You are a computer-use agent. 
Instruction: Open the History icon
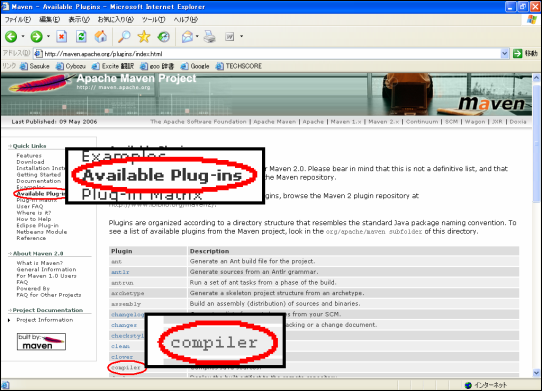[163, 36]
